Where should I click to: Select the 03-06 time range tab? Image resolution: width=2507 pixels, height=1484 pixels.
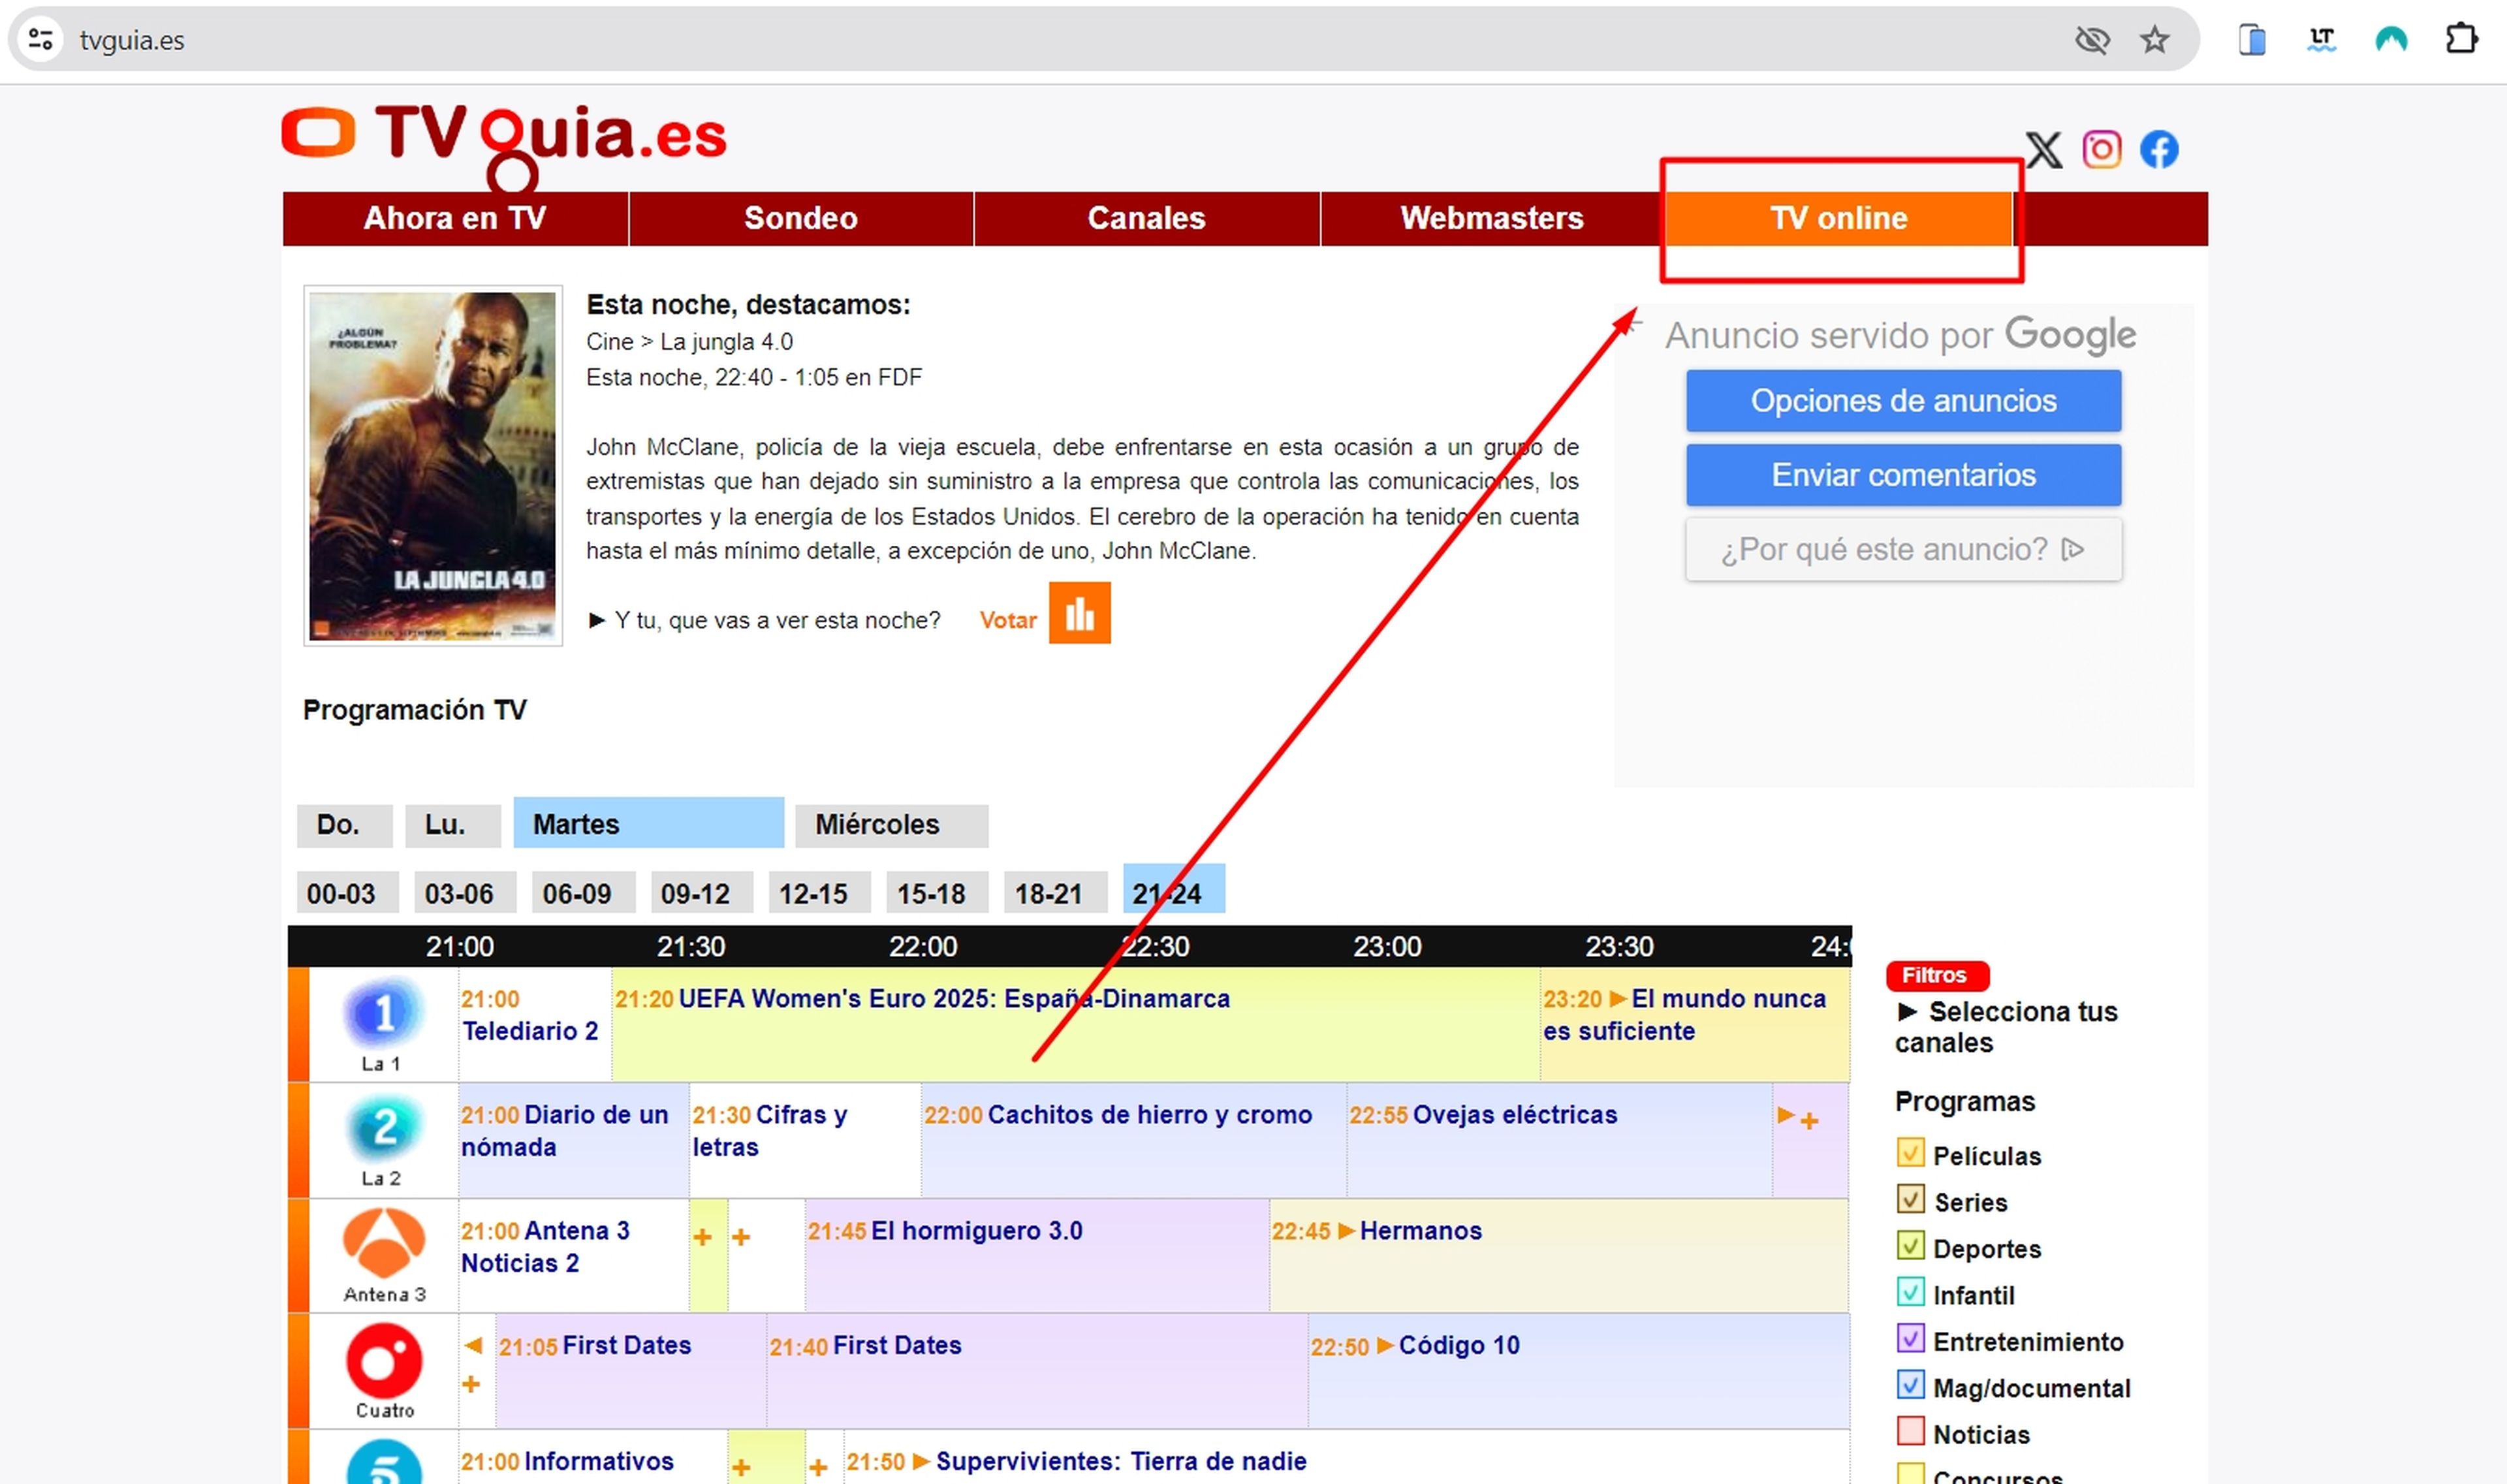tap(465, 893)
